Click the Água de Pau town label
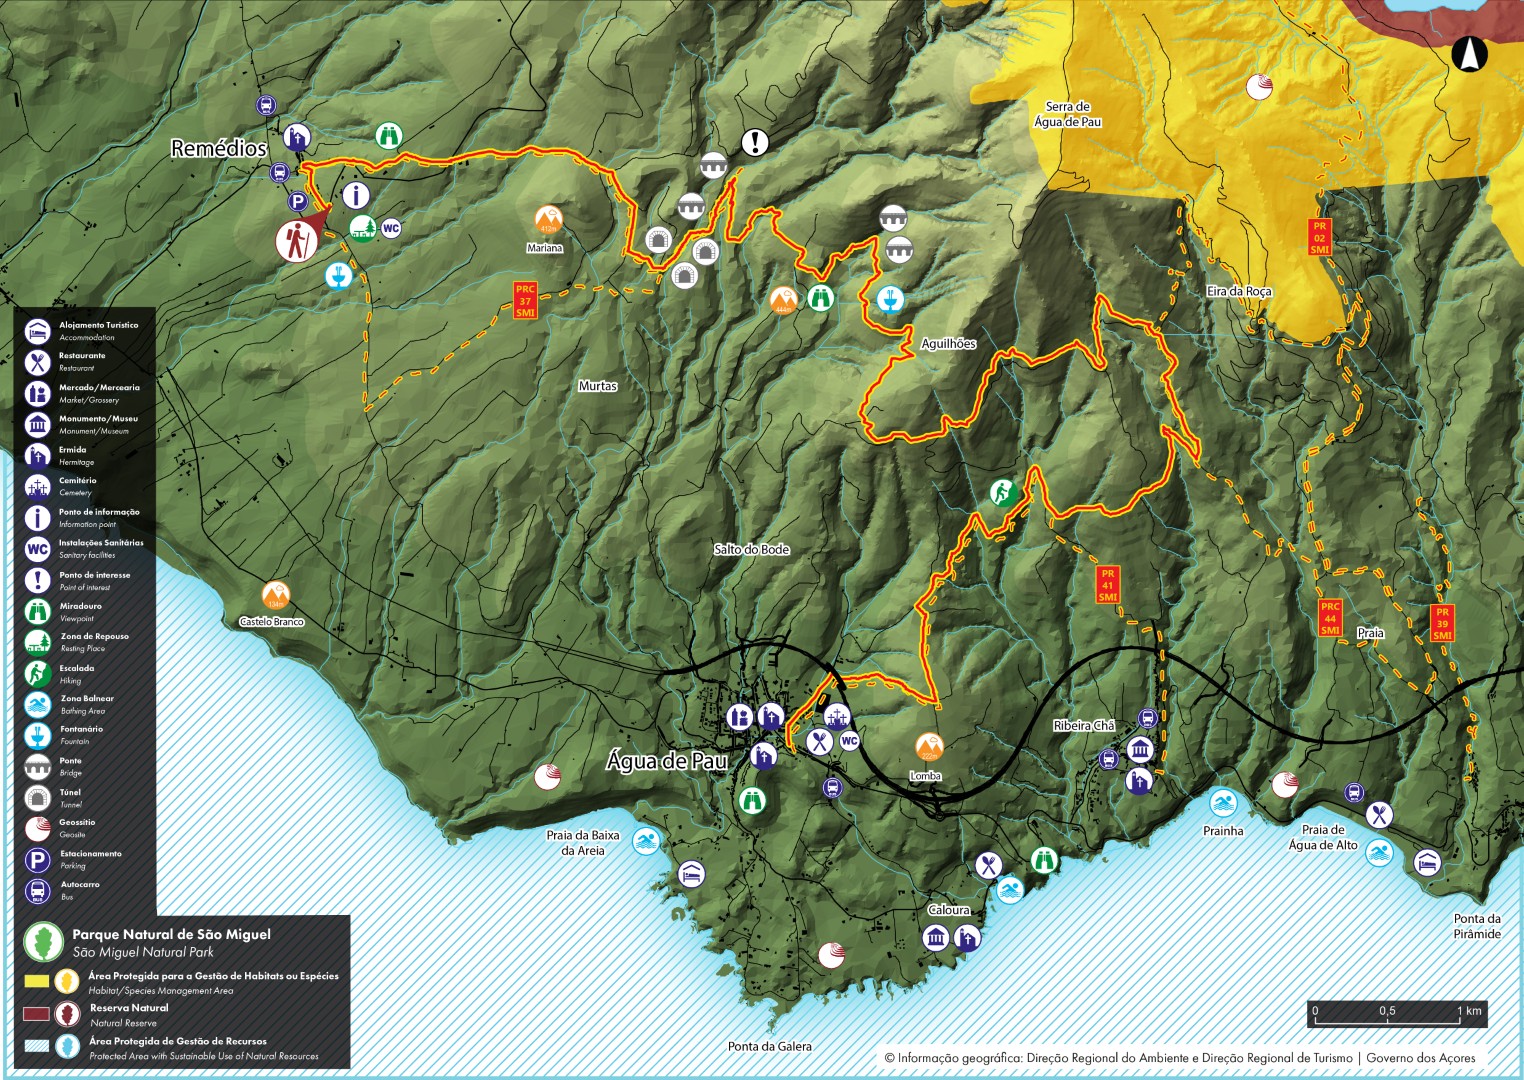Viewport: 1524px width, 1080px height. point(667,761)
